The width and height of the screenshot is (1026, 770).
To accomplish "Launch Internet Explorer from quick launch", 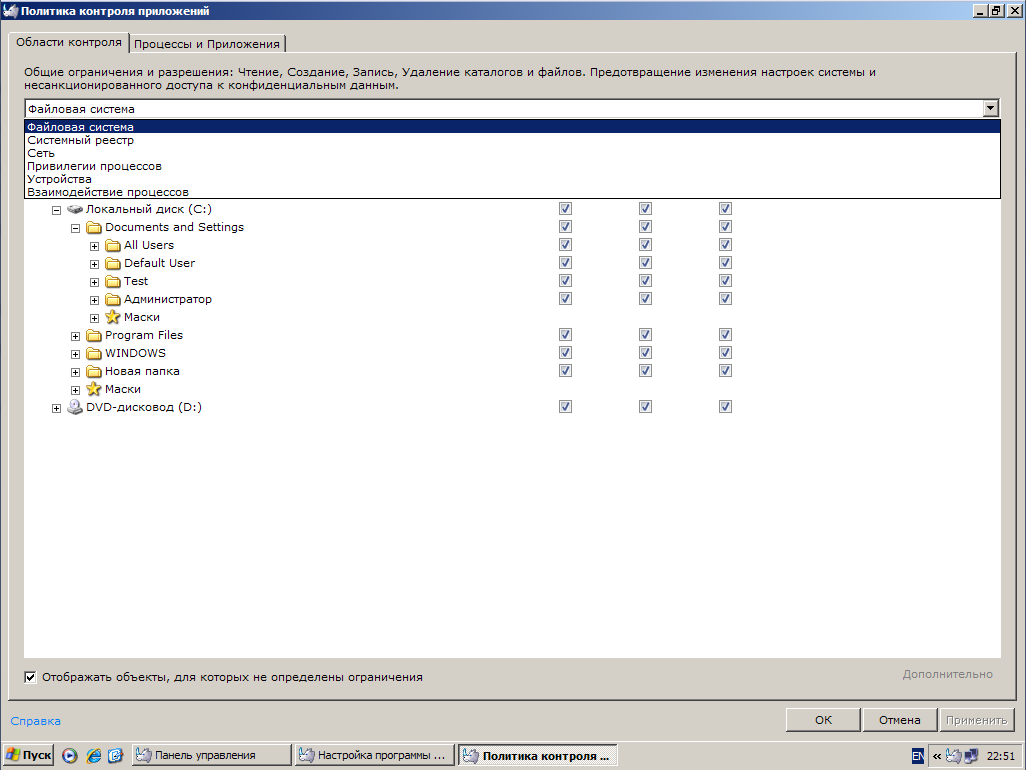I will click(94, 756).
